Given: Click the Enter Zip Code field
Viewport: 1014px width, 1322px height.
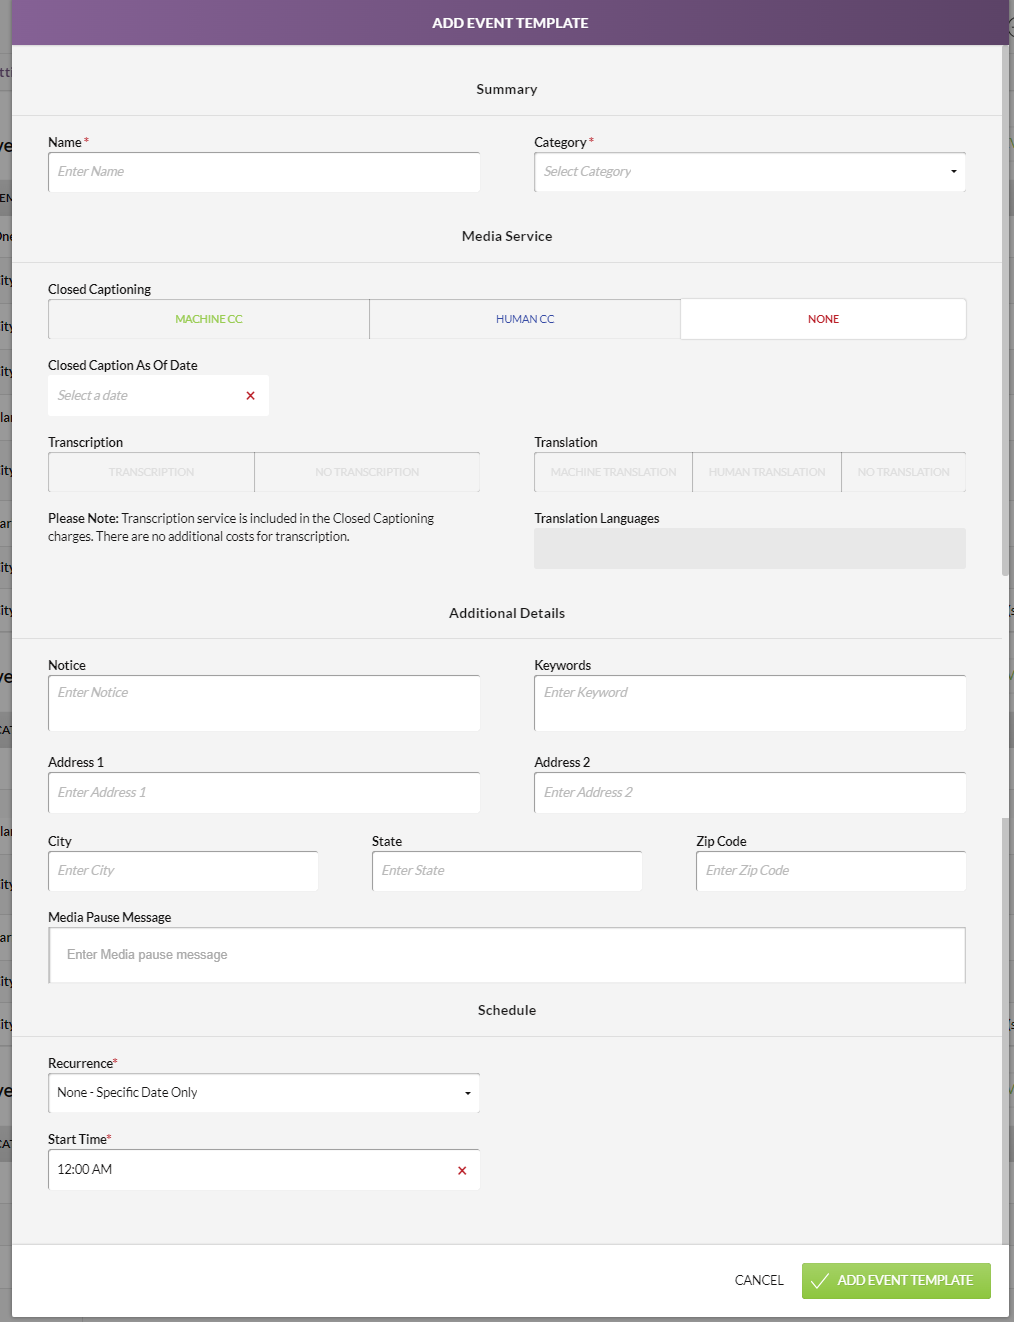Looking at the screenshot, I should pos(831,871).
